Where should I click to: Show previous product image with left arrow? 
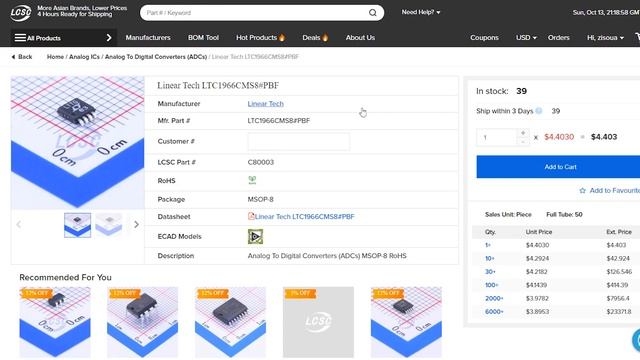pos(19,224)
